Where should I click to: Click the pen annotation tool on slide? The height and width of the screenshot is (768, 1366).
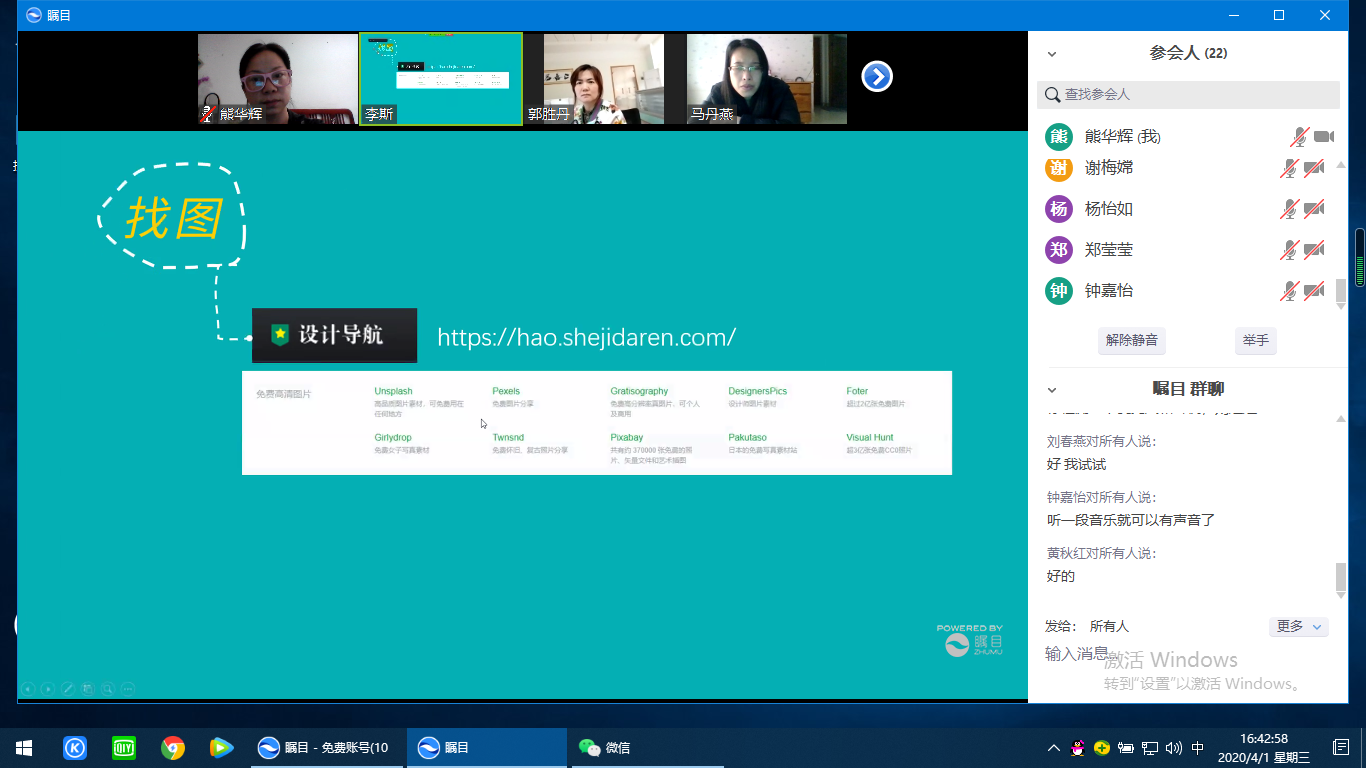68,688
